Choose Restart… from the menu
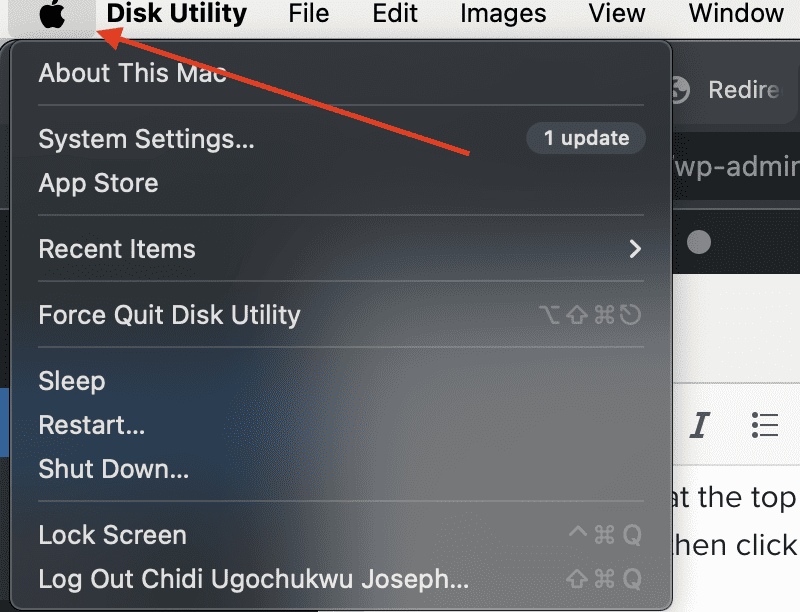800x612 pixels. click(x=92, y=425)
